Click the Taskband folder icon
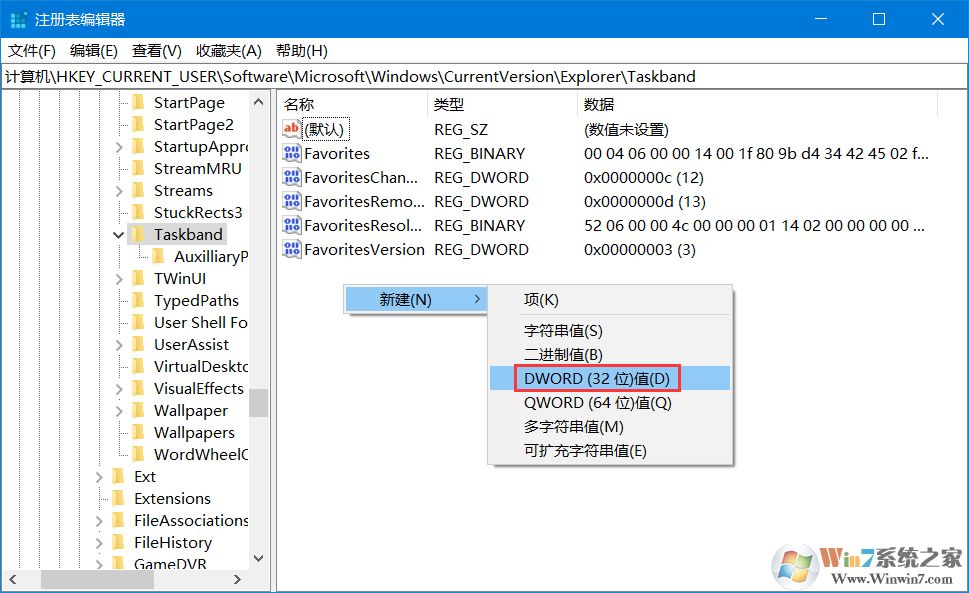The width and height of the screenshot is (969, 593). point(138,234)
